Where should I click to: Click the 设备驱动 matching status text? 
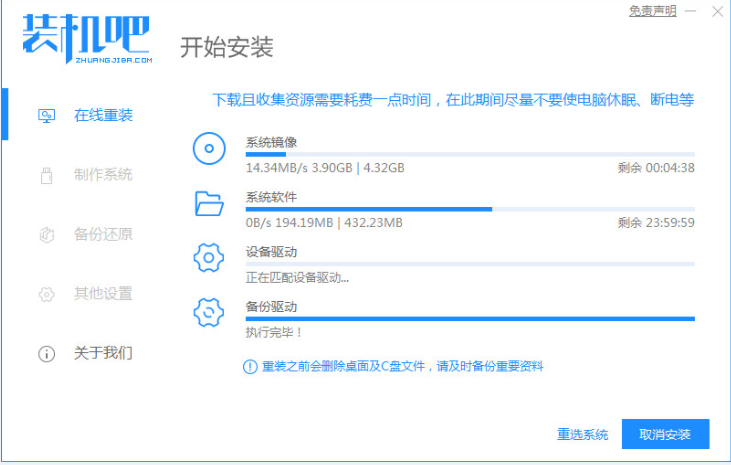pos(298,277)
